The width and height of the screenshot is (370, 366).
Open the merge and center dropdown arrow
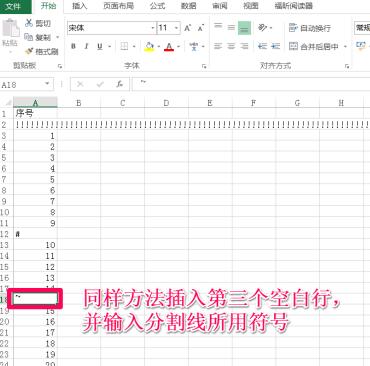345,46
